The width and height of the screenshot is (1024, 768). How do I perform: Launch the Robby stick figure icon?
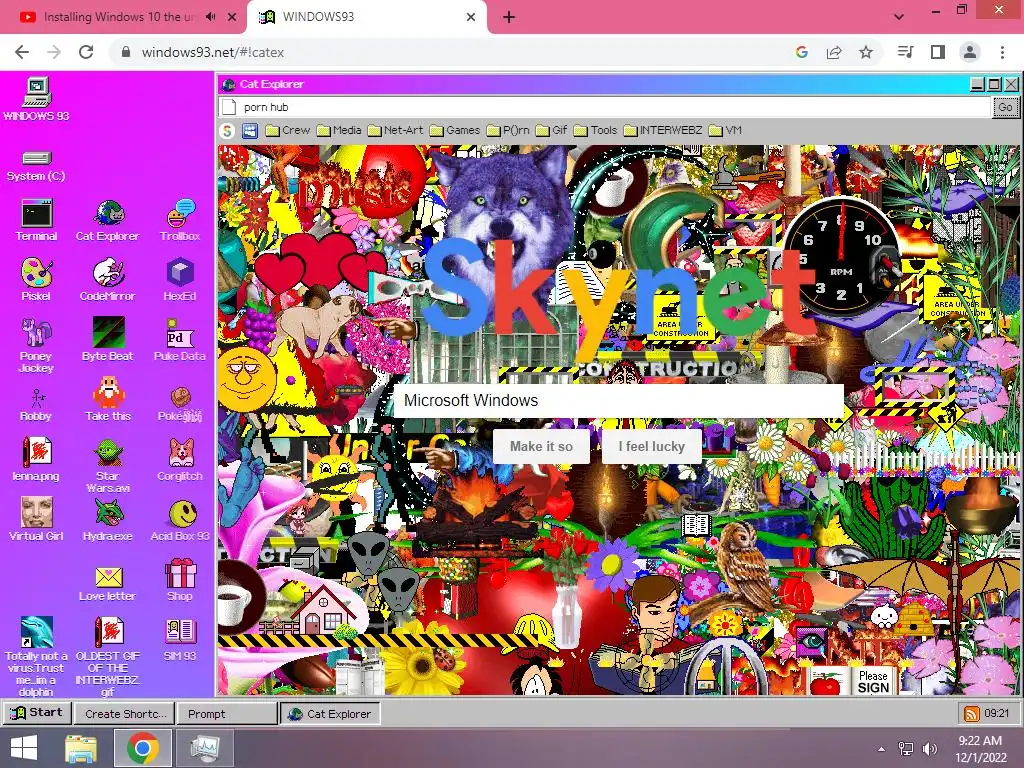tap(36, 405)
